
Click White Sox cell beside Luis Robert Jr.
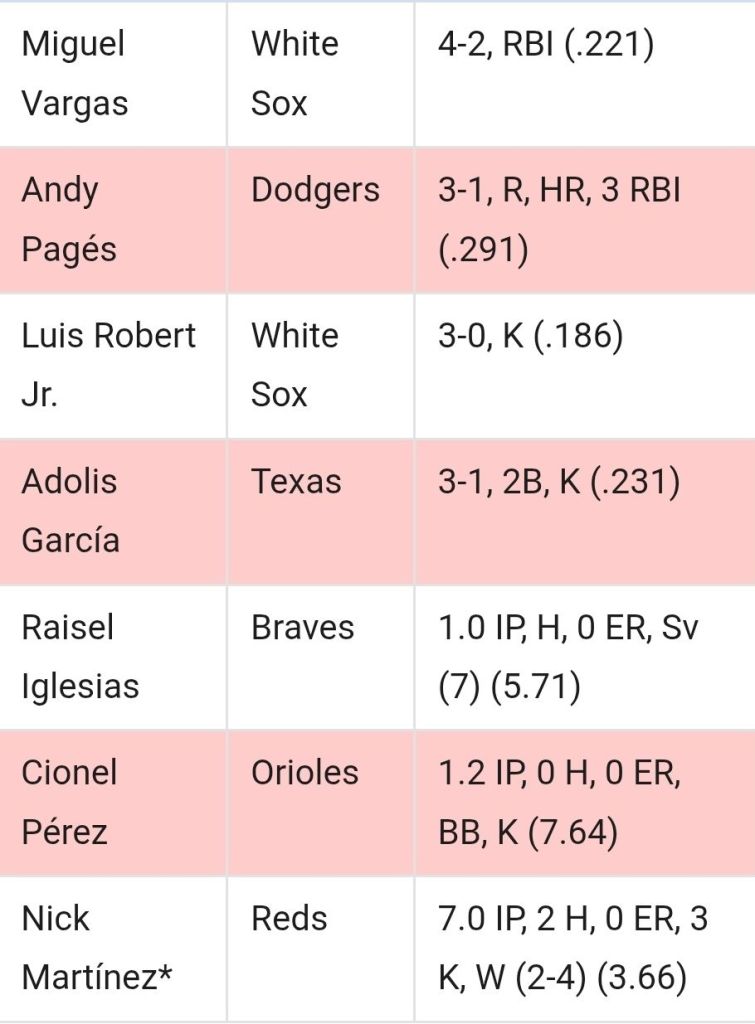point(321,366)
